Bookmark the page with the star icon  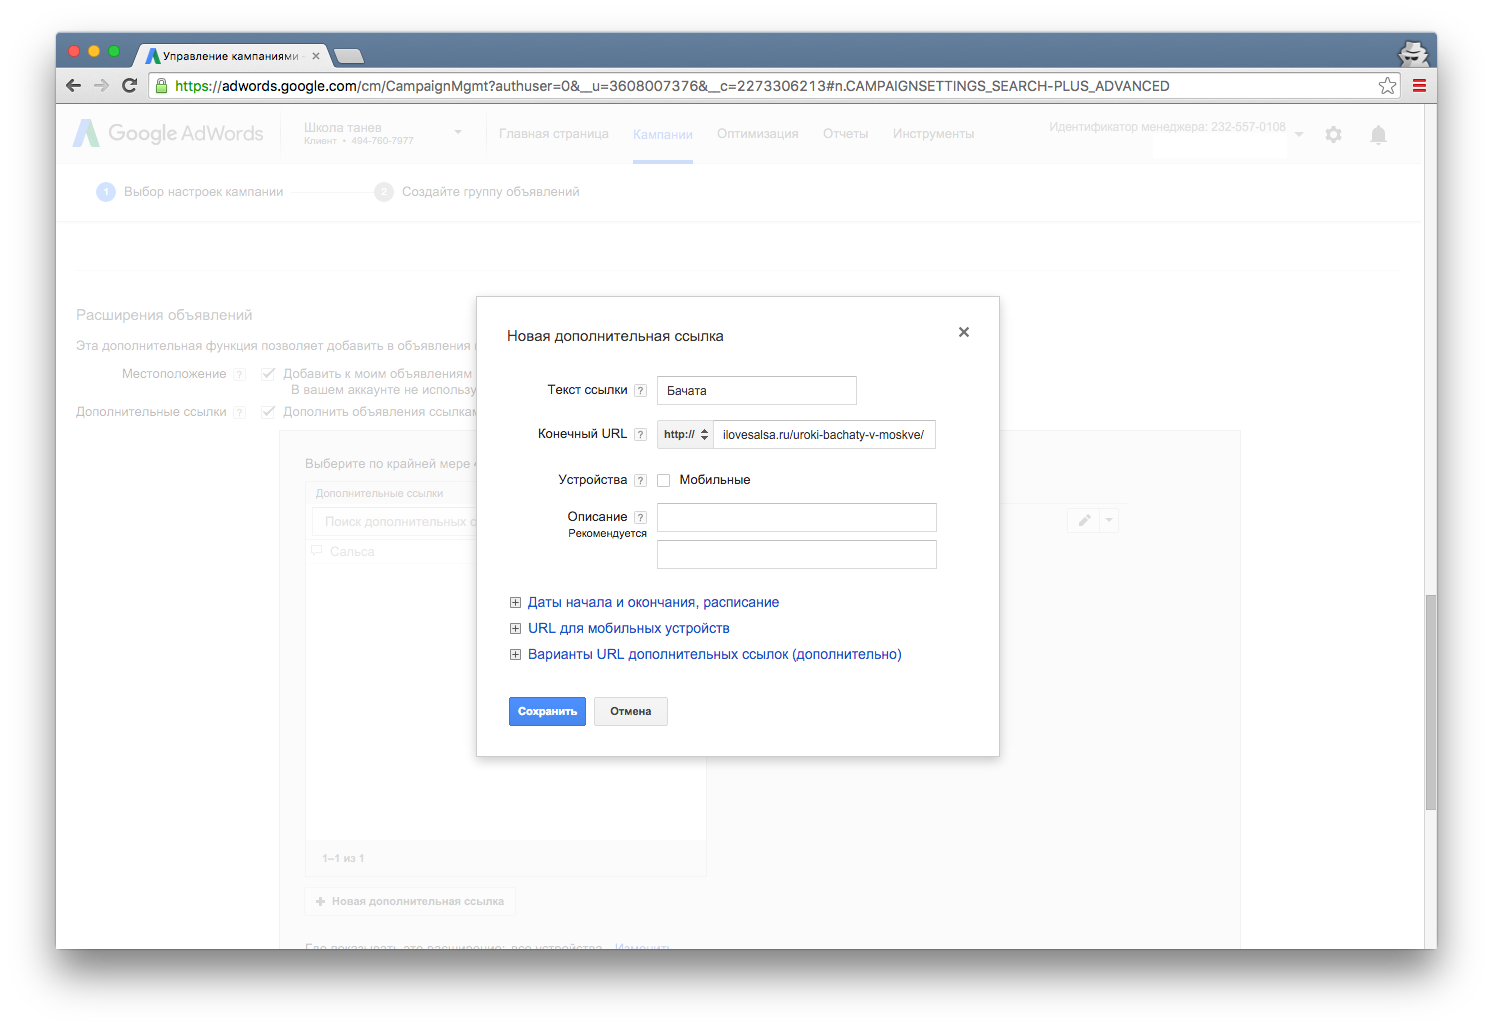click(x=1387, y=86)
